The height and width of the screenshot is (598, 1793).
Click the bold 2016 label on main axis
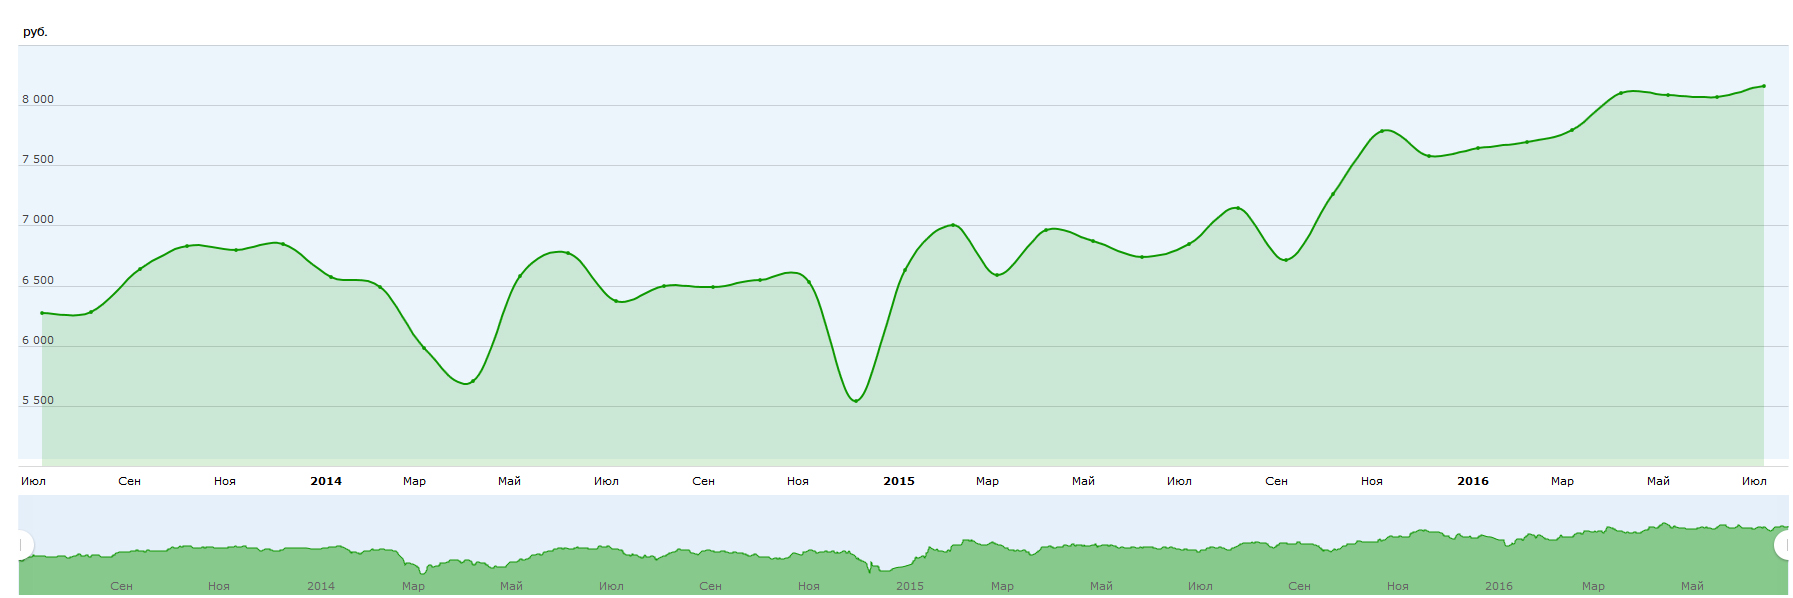(1472, 481)
